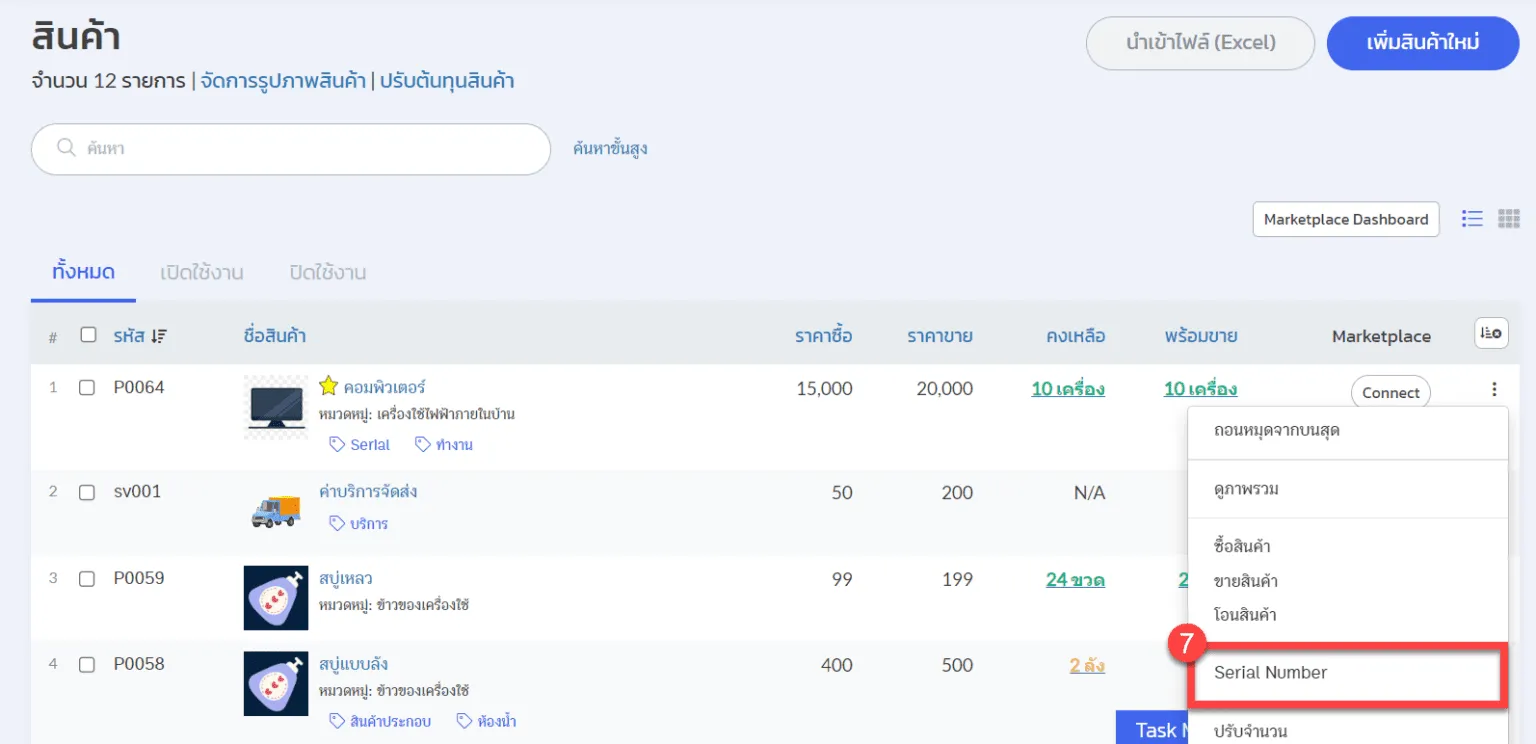Click the เพิ่มสินค้าใหม่ button
The image size is (1536, 744).
point(1422,43)
